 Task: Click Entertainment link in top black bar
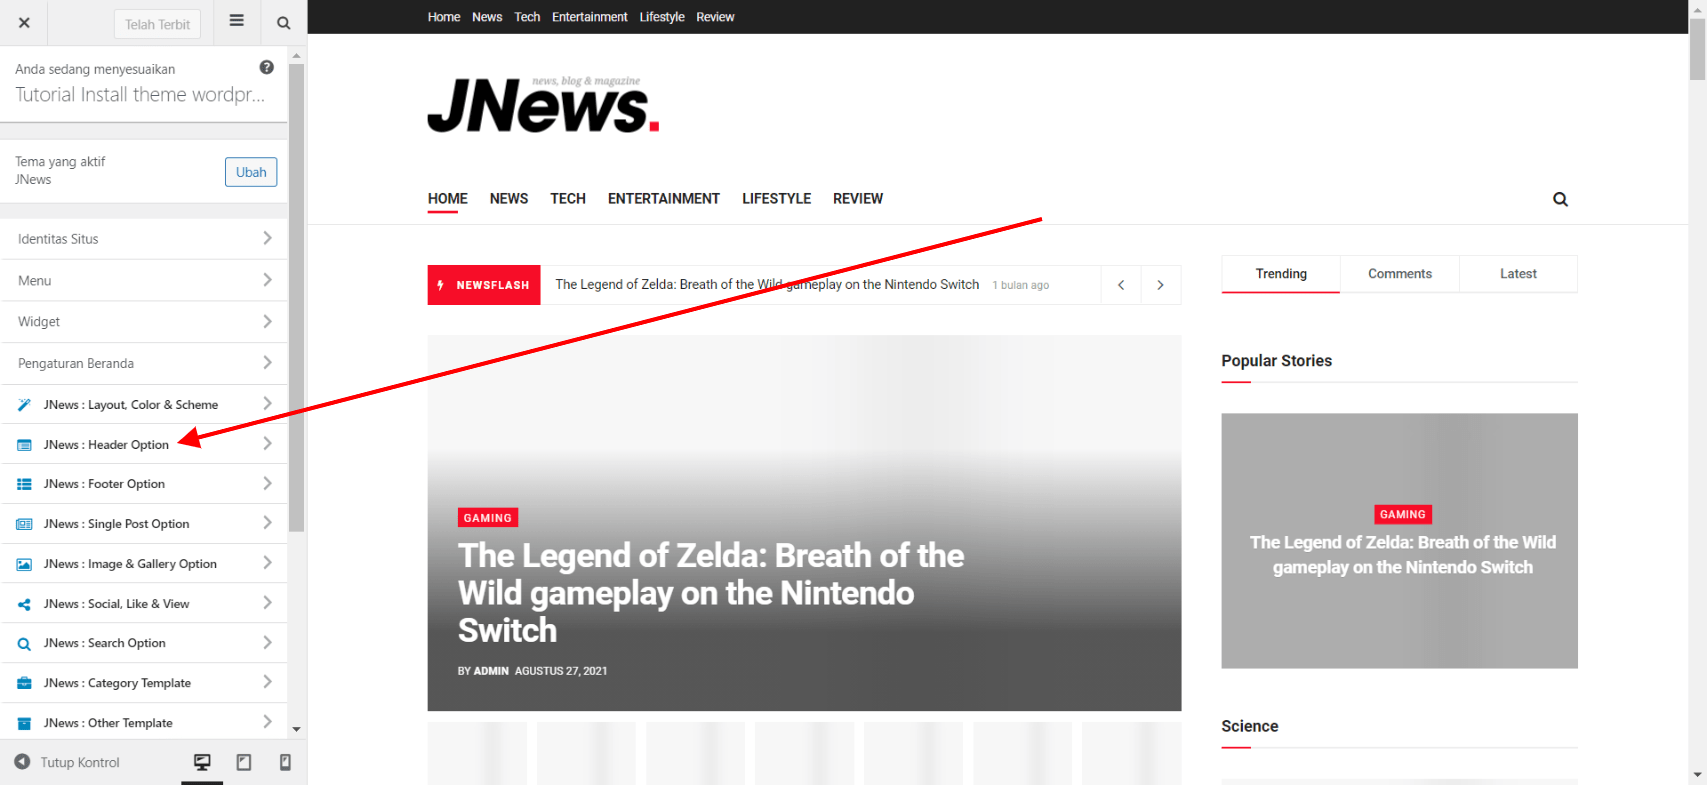click(x=590, y=17)
